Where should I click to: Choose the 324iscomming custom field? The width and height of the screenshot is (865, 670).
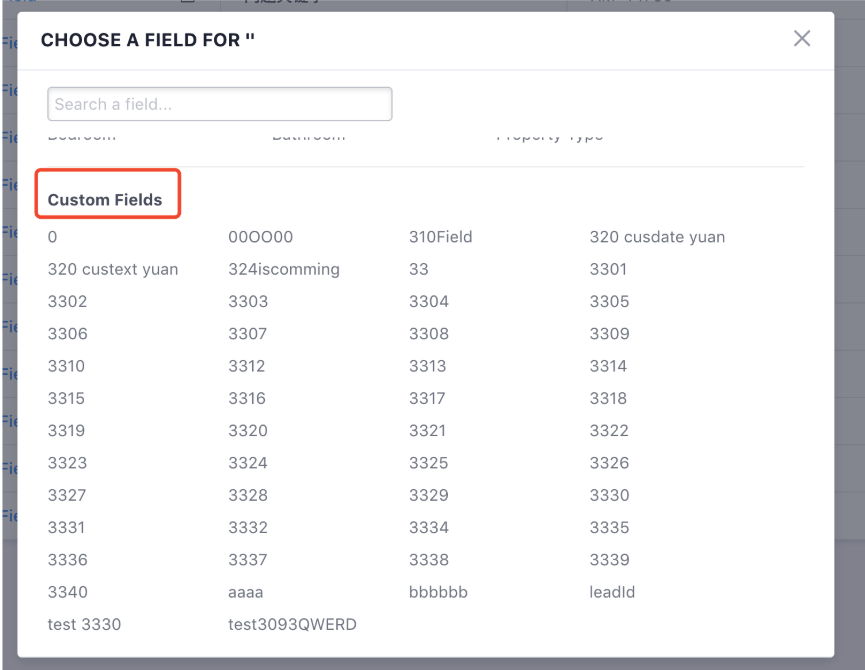(x=284, y=269)
